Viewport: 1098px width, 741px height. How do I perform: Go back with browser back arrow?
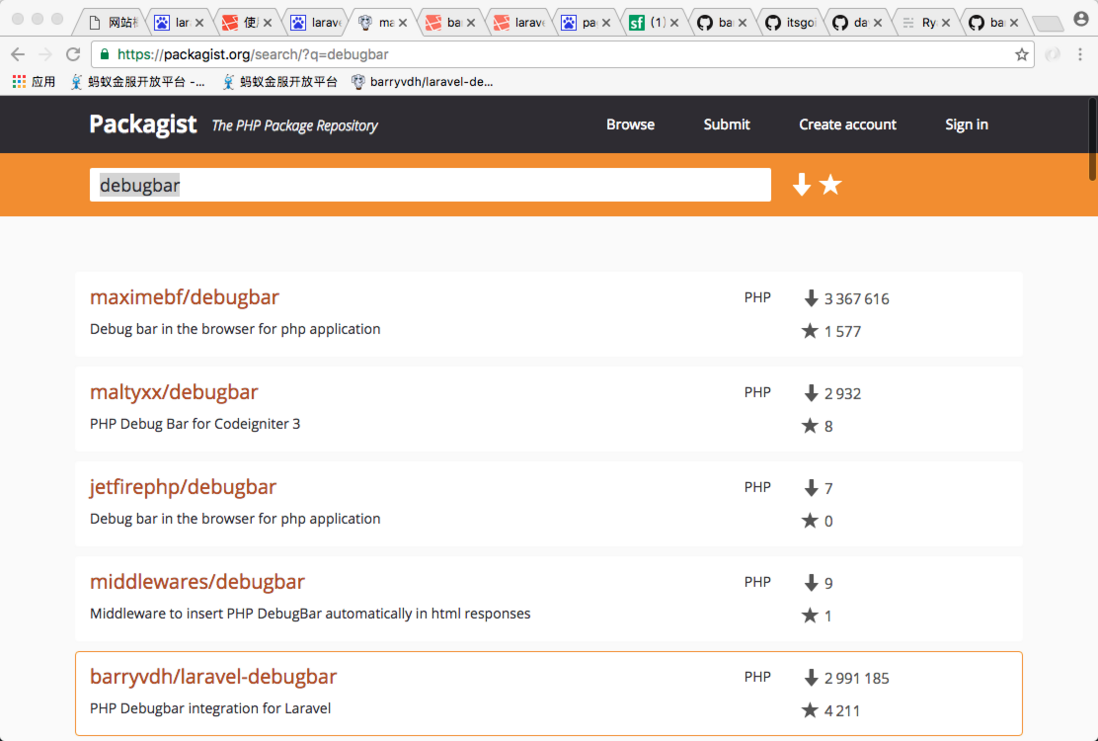[18, 54]
